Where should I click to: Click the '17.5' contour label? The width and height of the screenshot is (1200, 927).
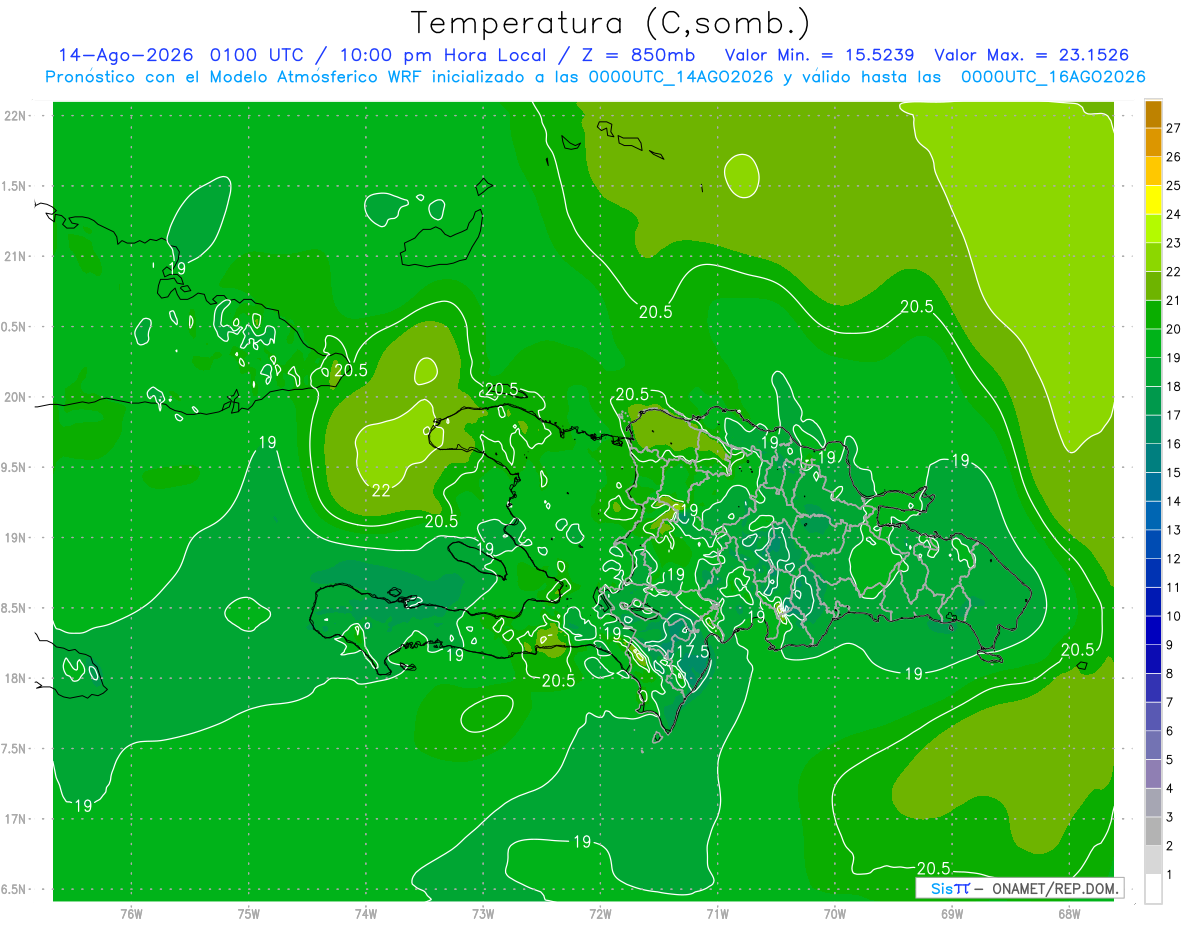click(692, 651)
